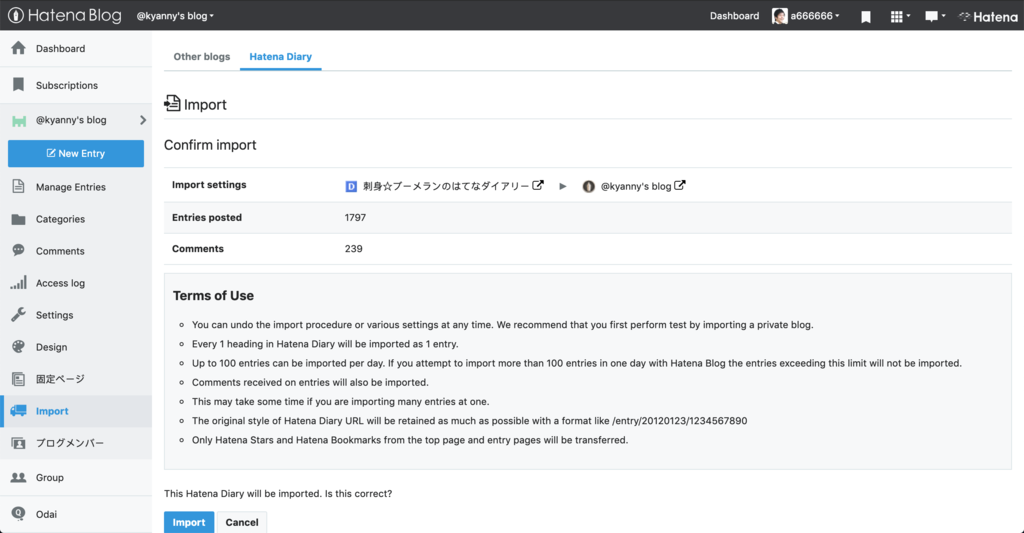The height and width of the screenshot is (533, 1024).
Task: Click the blue Import button
Action: coord(189,522)
